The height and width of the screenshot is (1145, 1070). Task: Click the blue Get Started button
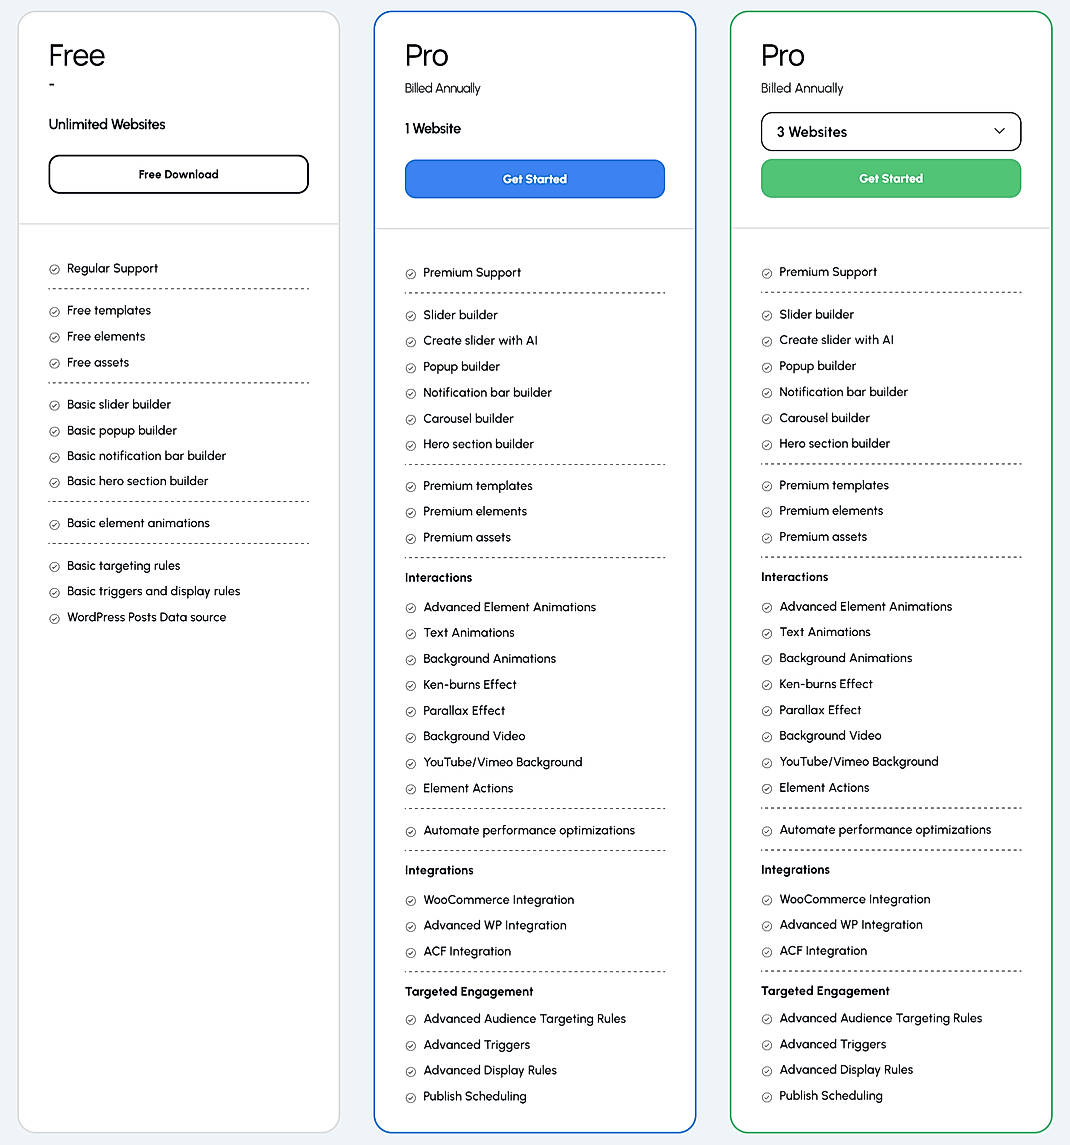click(x=534, y=179)
